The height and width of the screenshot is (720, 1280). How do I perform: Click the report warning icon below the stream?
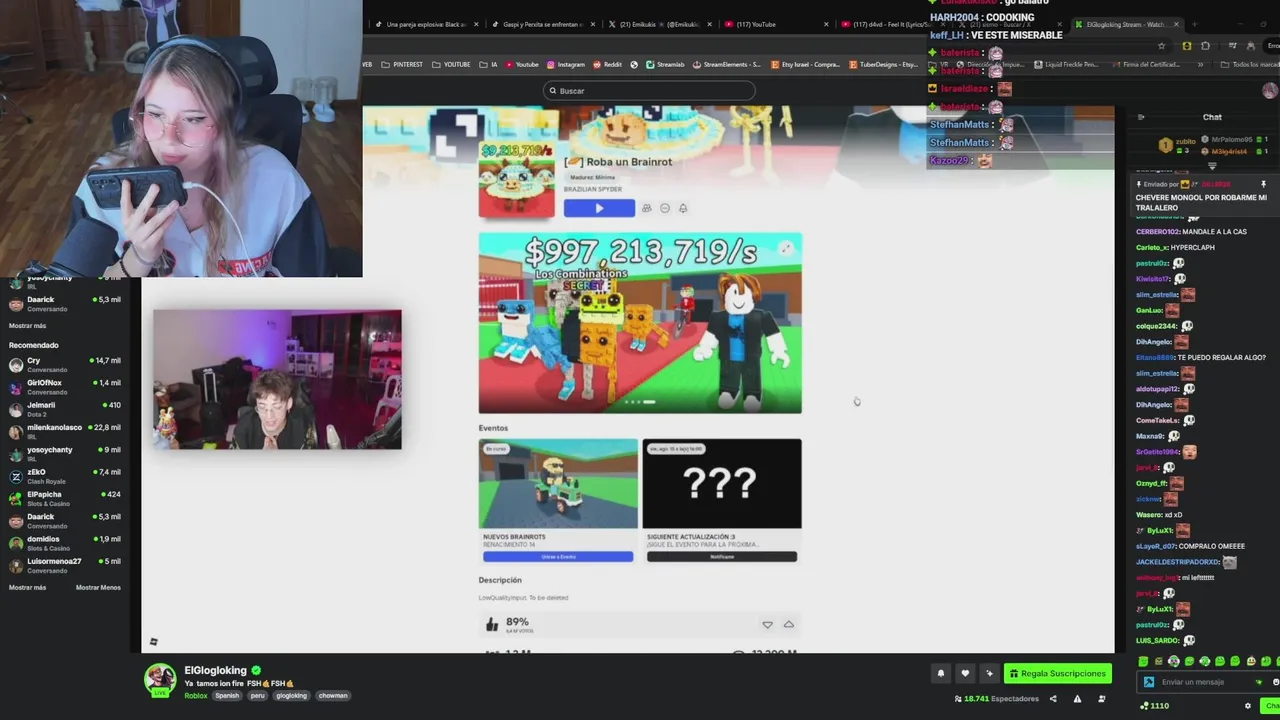(1077, 699)
